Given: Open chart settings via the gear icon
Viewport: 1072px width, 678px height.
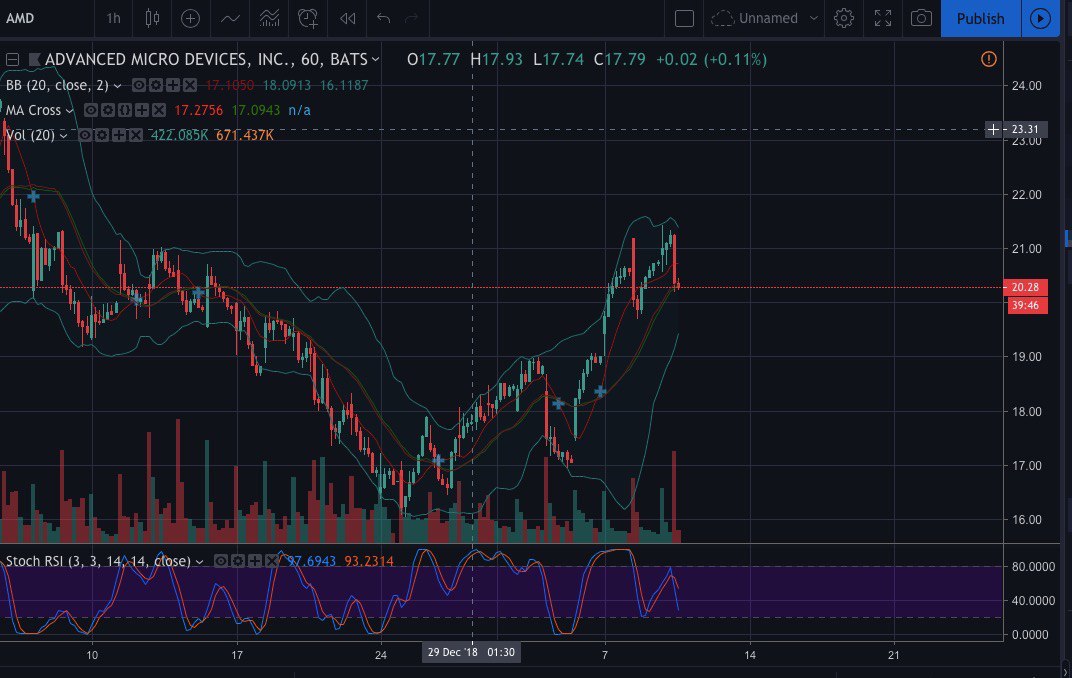Looking at the screenshot, I should (x=844, y=18).
